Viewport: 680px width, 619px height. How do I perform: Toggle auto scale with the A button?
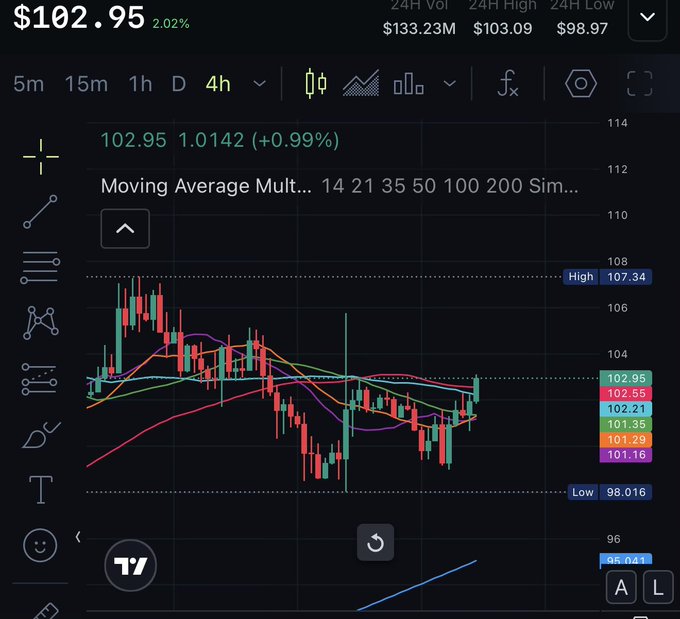point(621,587)
